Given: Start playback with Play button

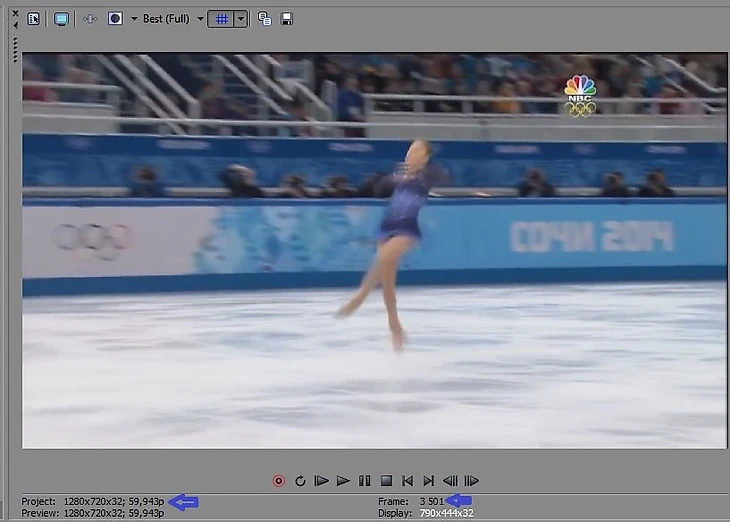Looking at the screenshot, I should 343,481.
